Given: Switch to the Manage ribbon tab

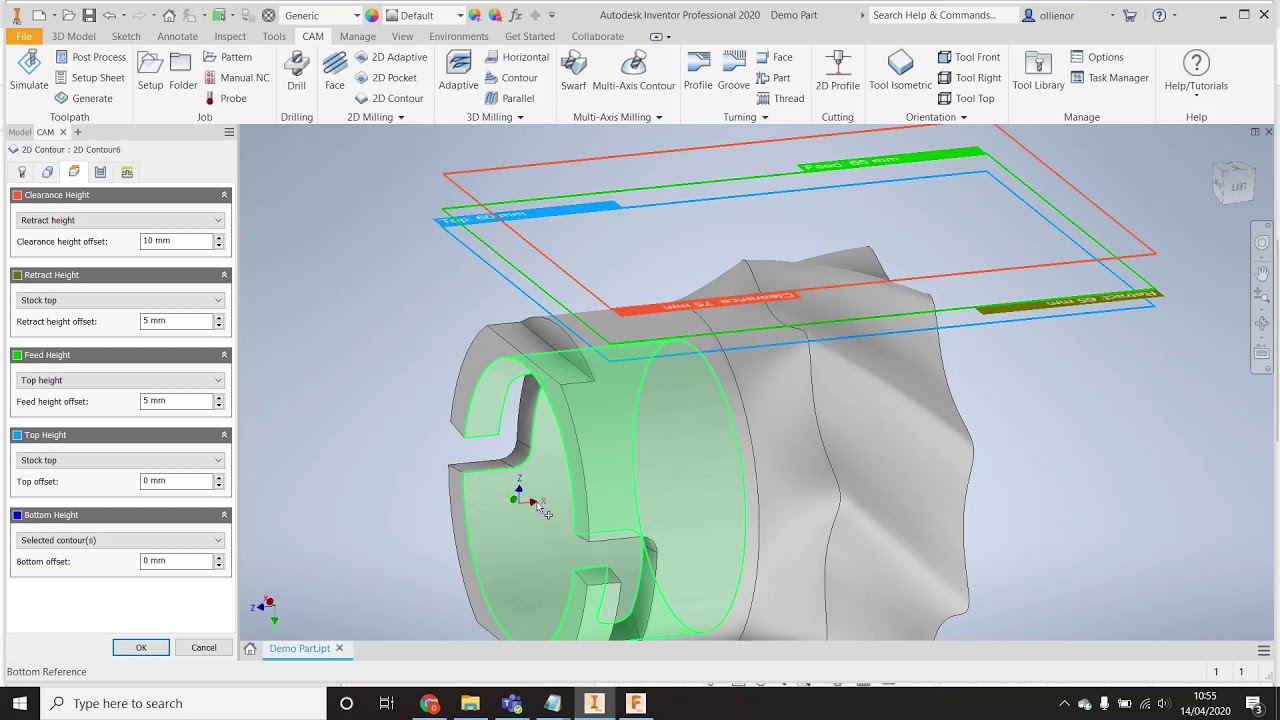Looking at the screenshot, I should (x=357, y=36).
